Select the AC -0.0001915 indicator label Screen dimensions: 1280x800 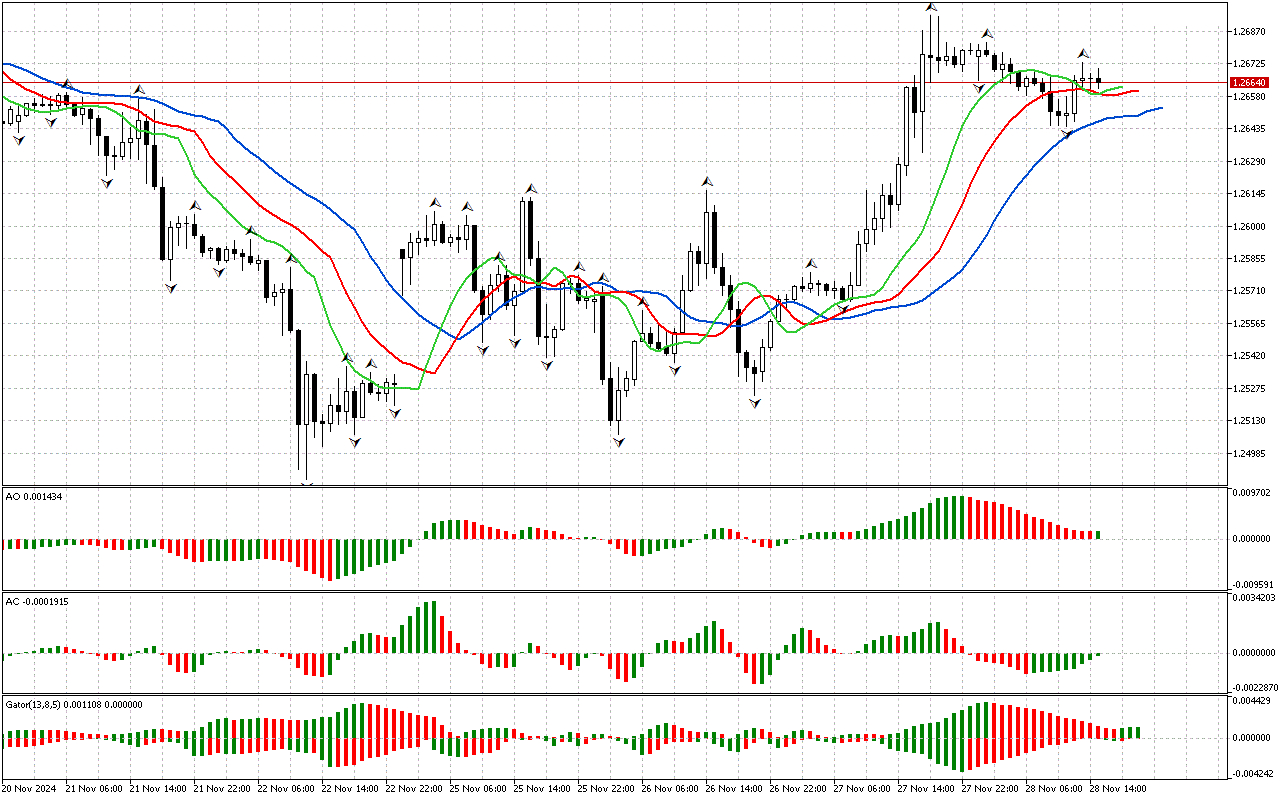(37, 601)
